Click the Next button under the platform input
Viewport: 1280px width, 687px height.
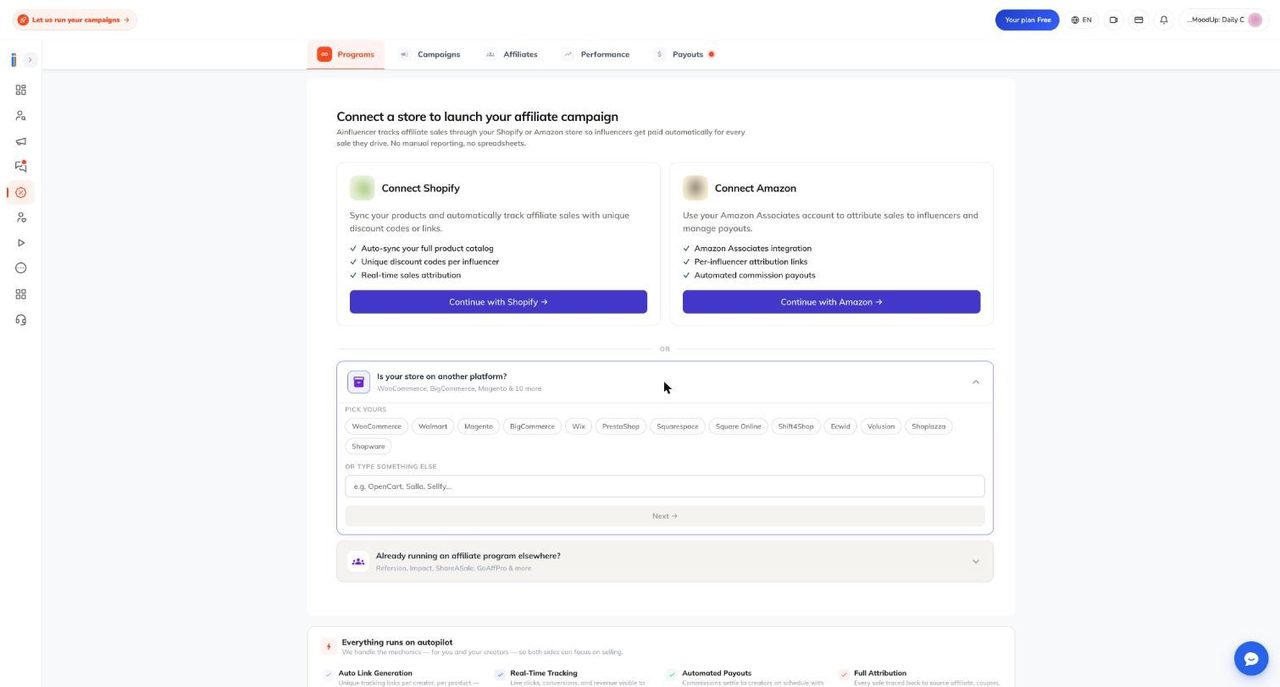pyautogui.click(x=665, y=516)
